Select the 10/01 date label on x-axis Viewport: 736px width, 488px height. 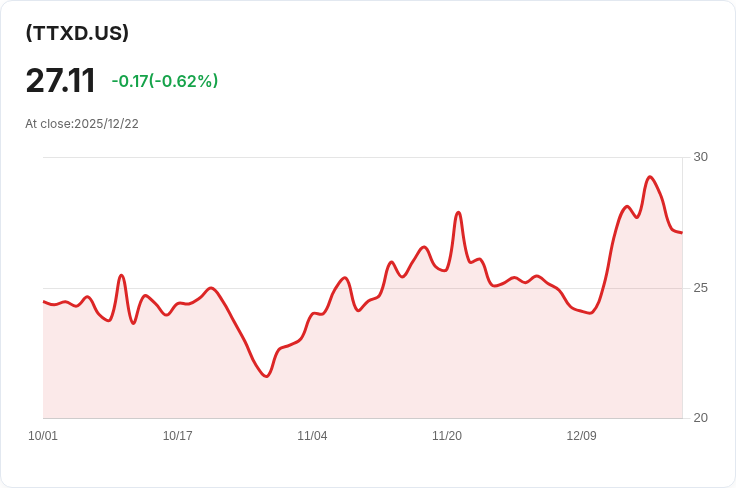click(x=43, y=436)
